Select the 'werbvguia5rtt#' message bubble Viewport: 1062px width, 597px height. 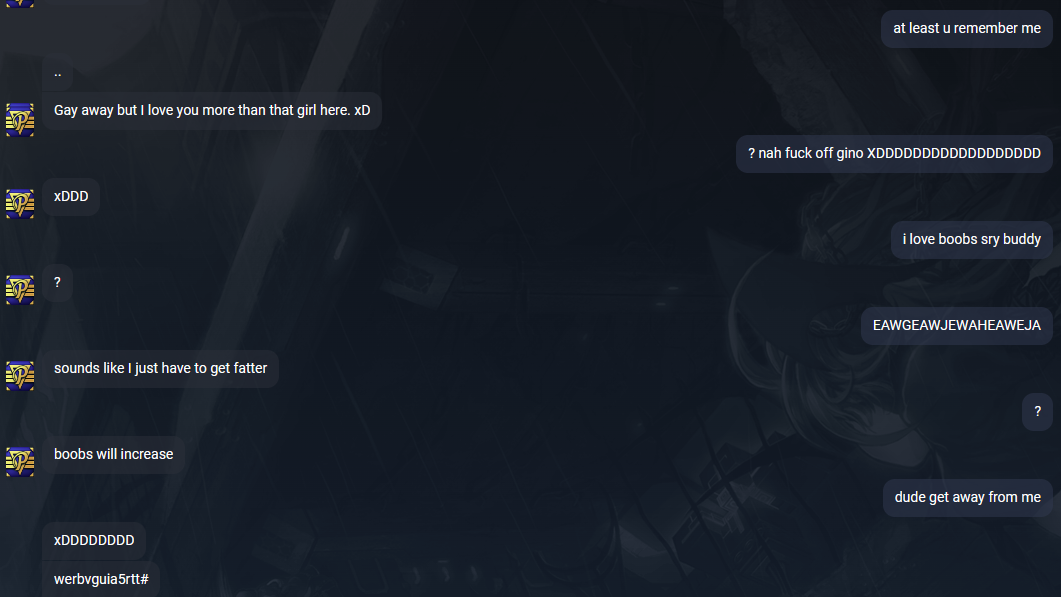point(101,579)
